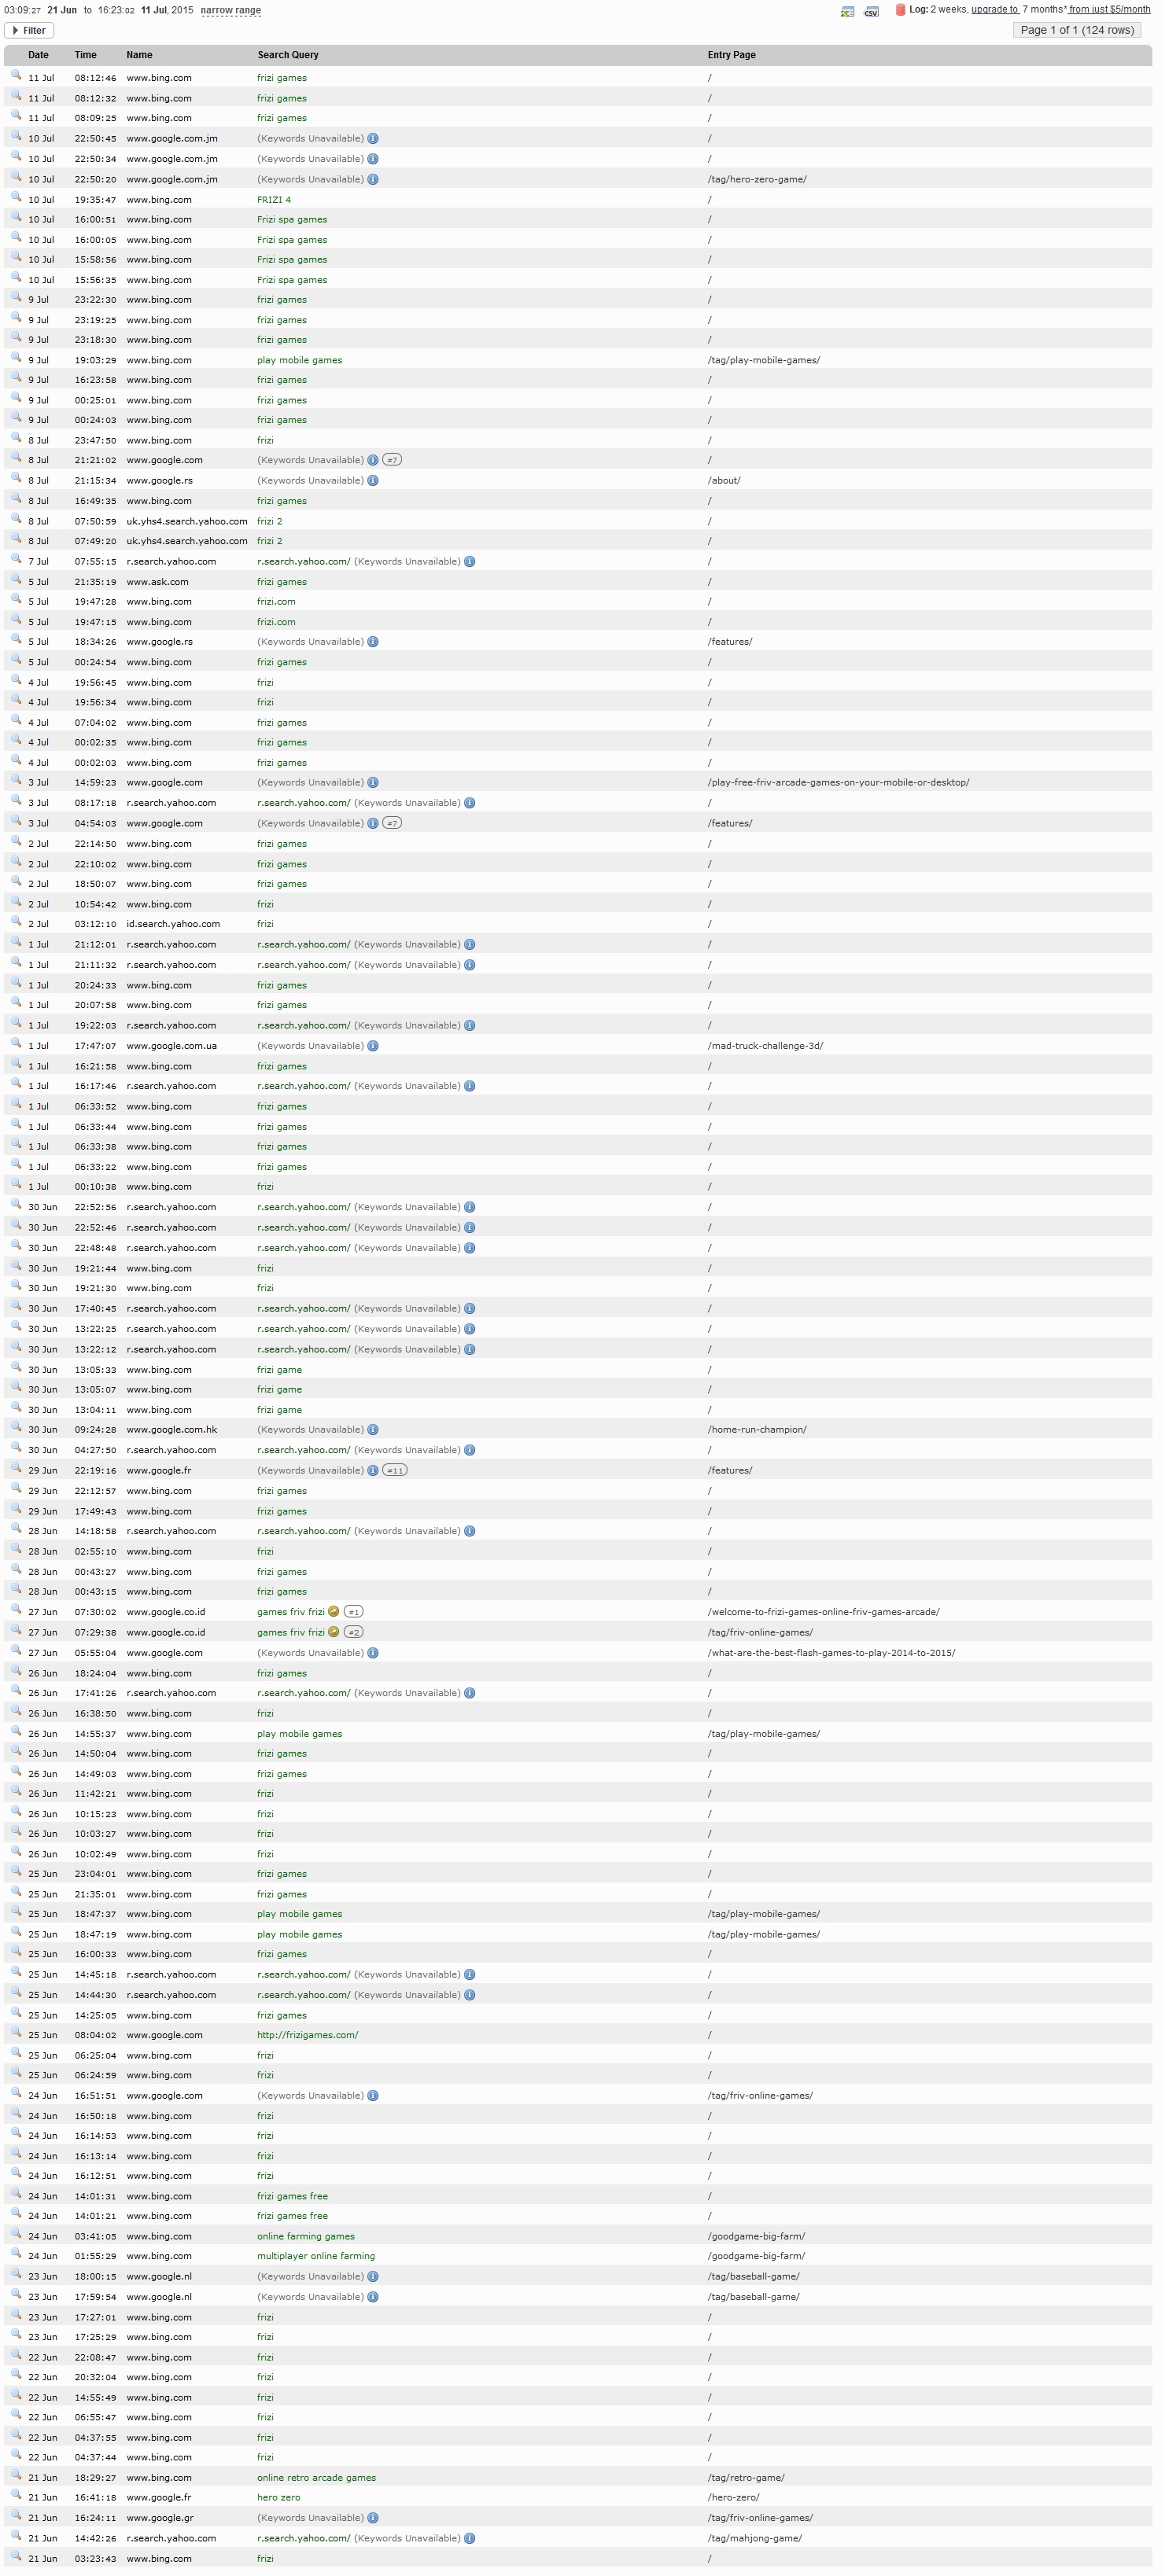Open the http://frizigames.com/ search query link
The height and width of the screenshot is (2576, 1165).
click(307, 2035)
